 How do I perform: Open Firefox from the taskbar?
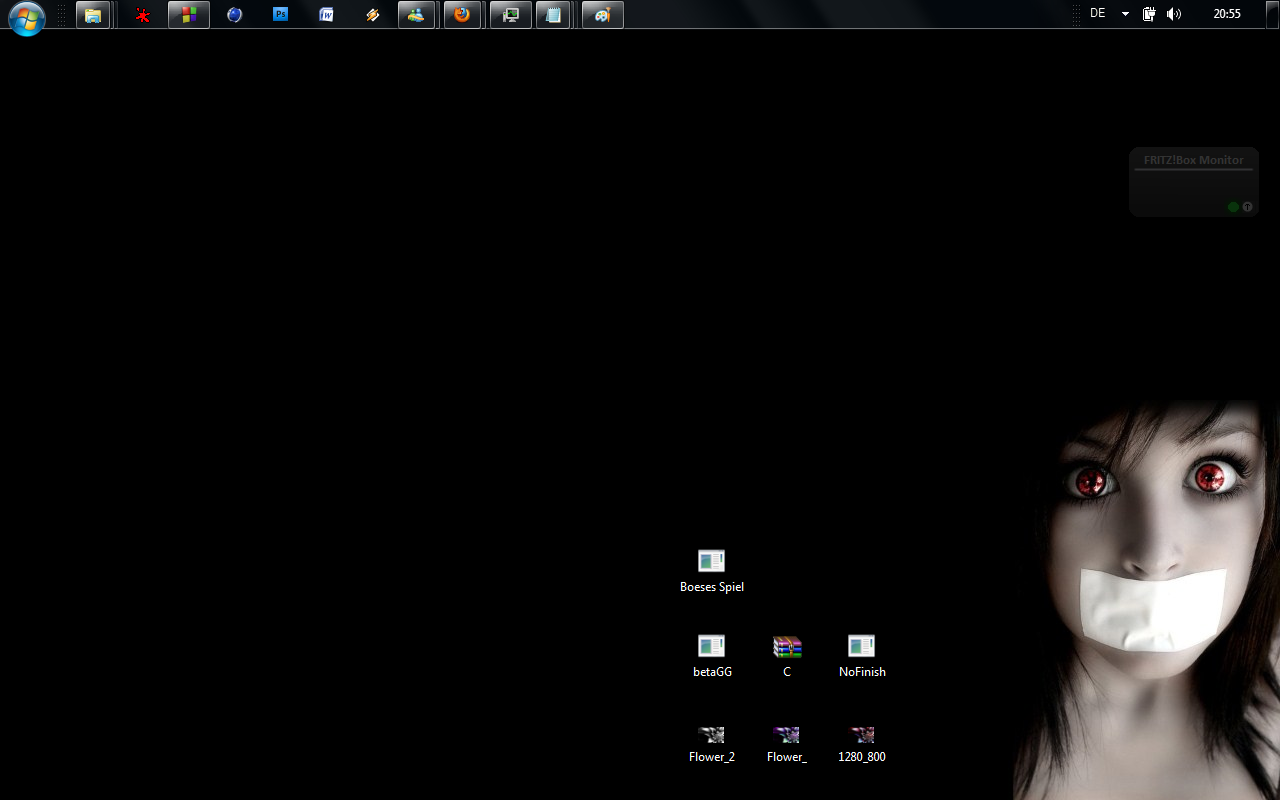(x=462, y=15)
